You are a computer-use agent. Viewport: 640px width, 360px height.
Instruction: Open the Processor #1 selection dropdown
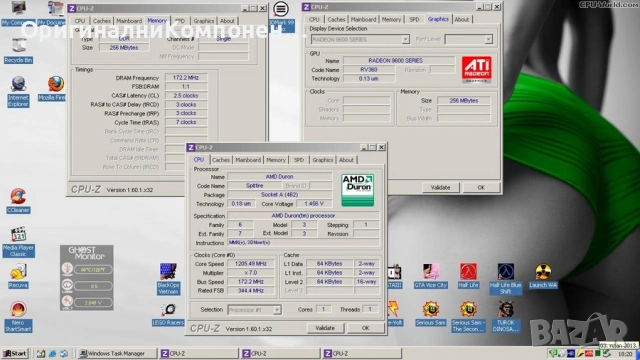click(x=277, y=310)
